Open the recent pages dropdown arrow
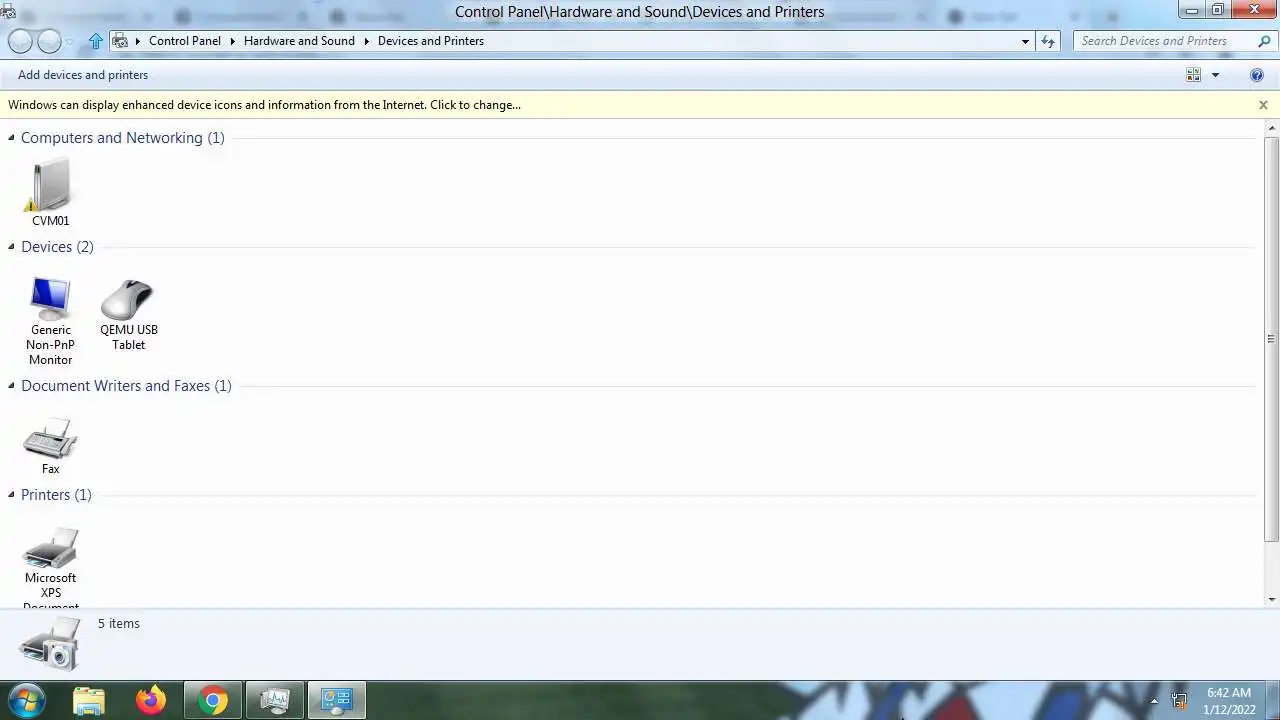 (70, 42)
